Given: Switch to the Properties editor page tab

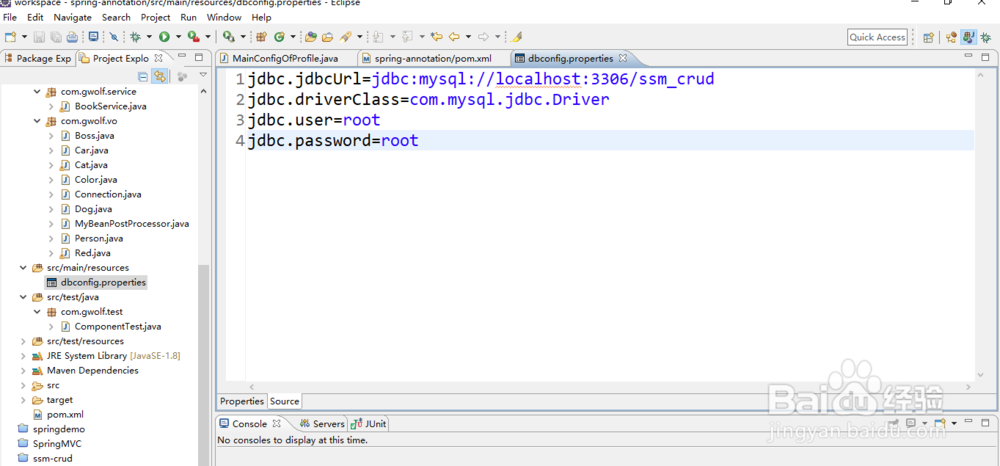Looking at the screenshot, I should [x=242, y=401].
